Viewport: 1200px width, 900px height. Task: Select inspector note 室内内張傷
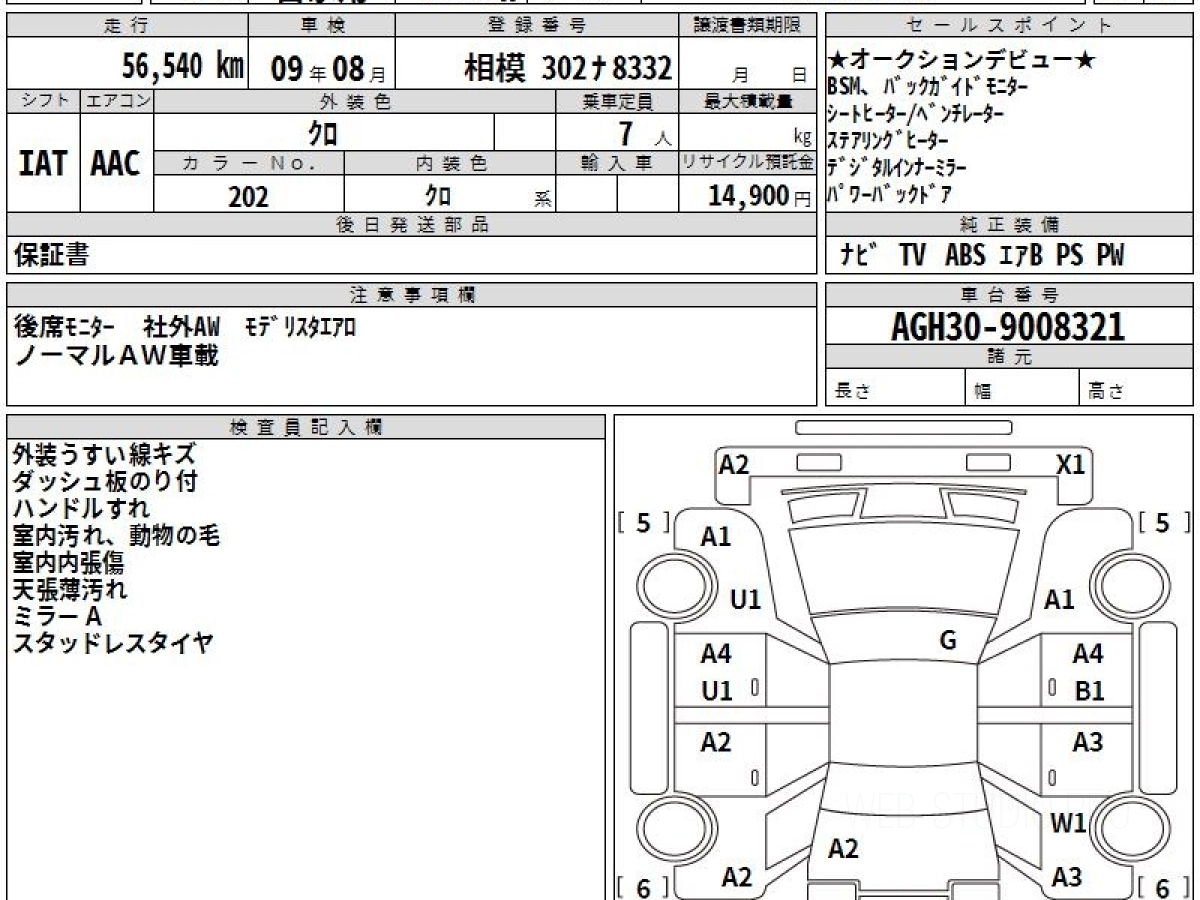68,563
